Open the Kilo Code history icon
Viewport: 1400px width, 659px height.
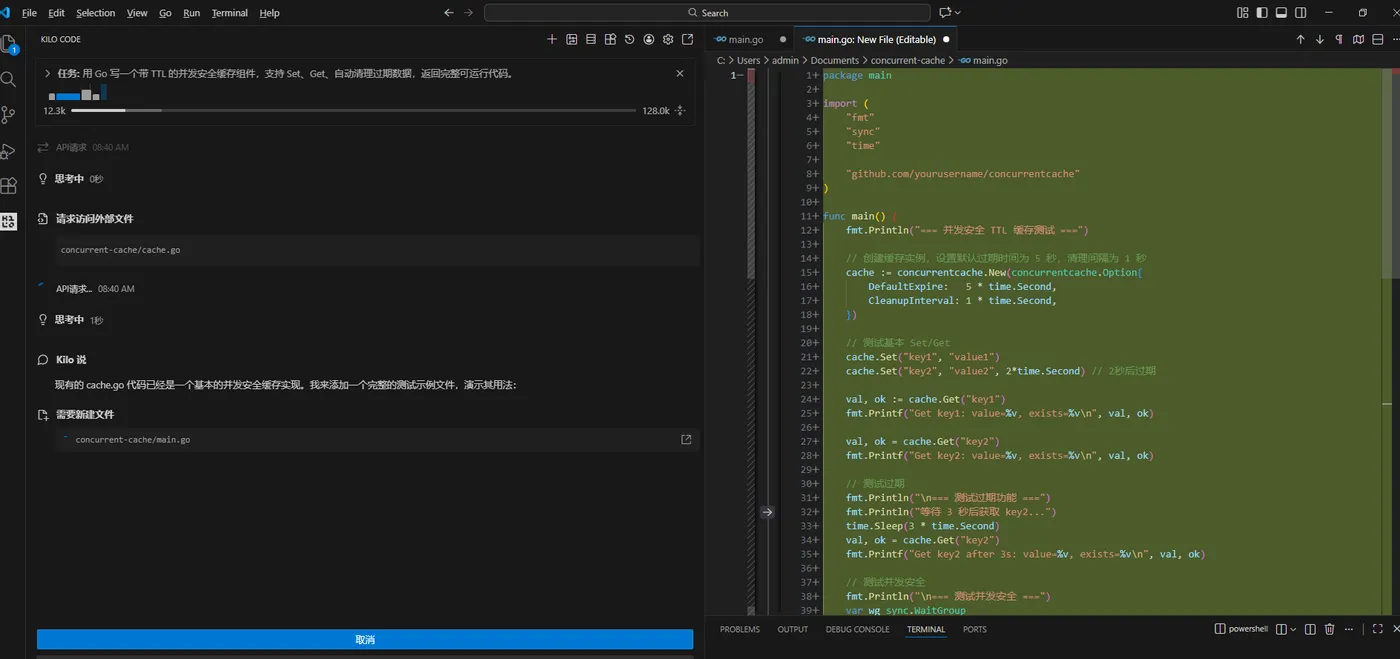click(629, 39)
